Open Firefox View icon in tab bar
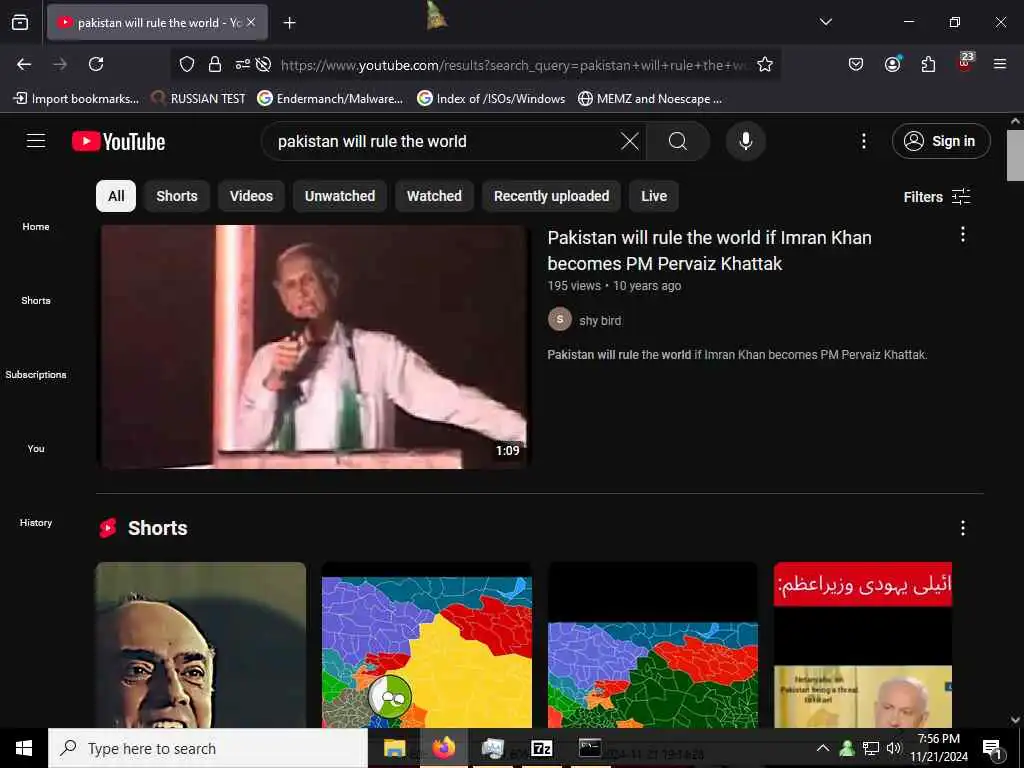The width and height of the screenshot is (1024, 768). coord(20,23)
